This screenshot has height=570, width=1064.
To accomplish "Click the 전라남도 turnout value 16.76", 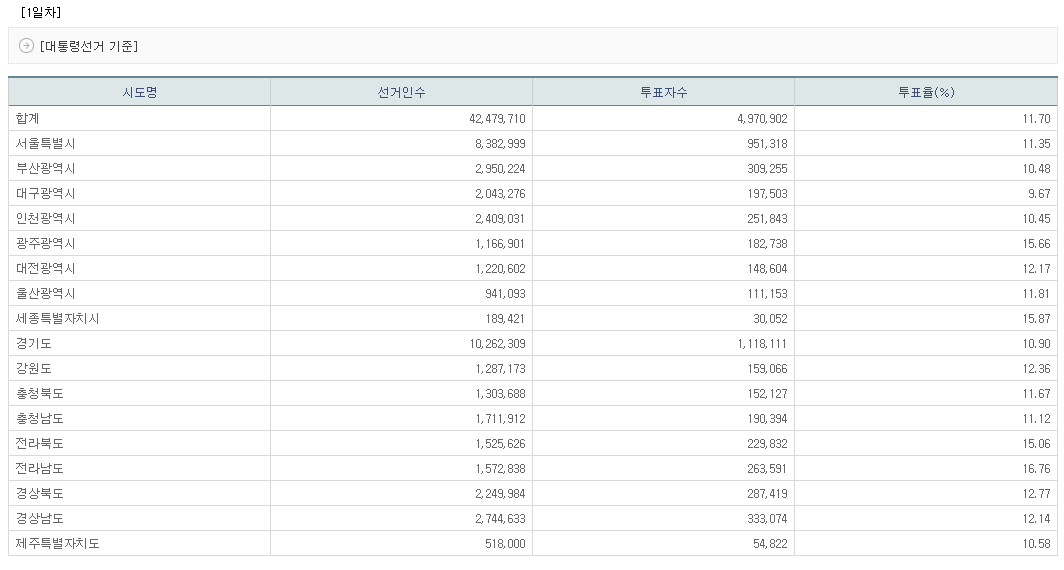I will click(x=1036, y=469).
